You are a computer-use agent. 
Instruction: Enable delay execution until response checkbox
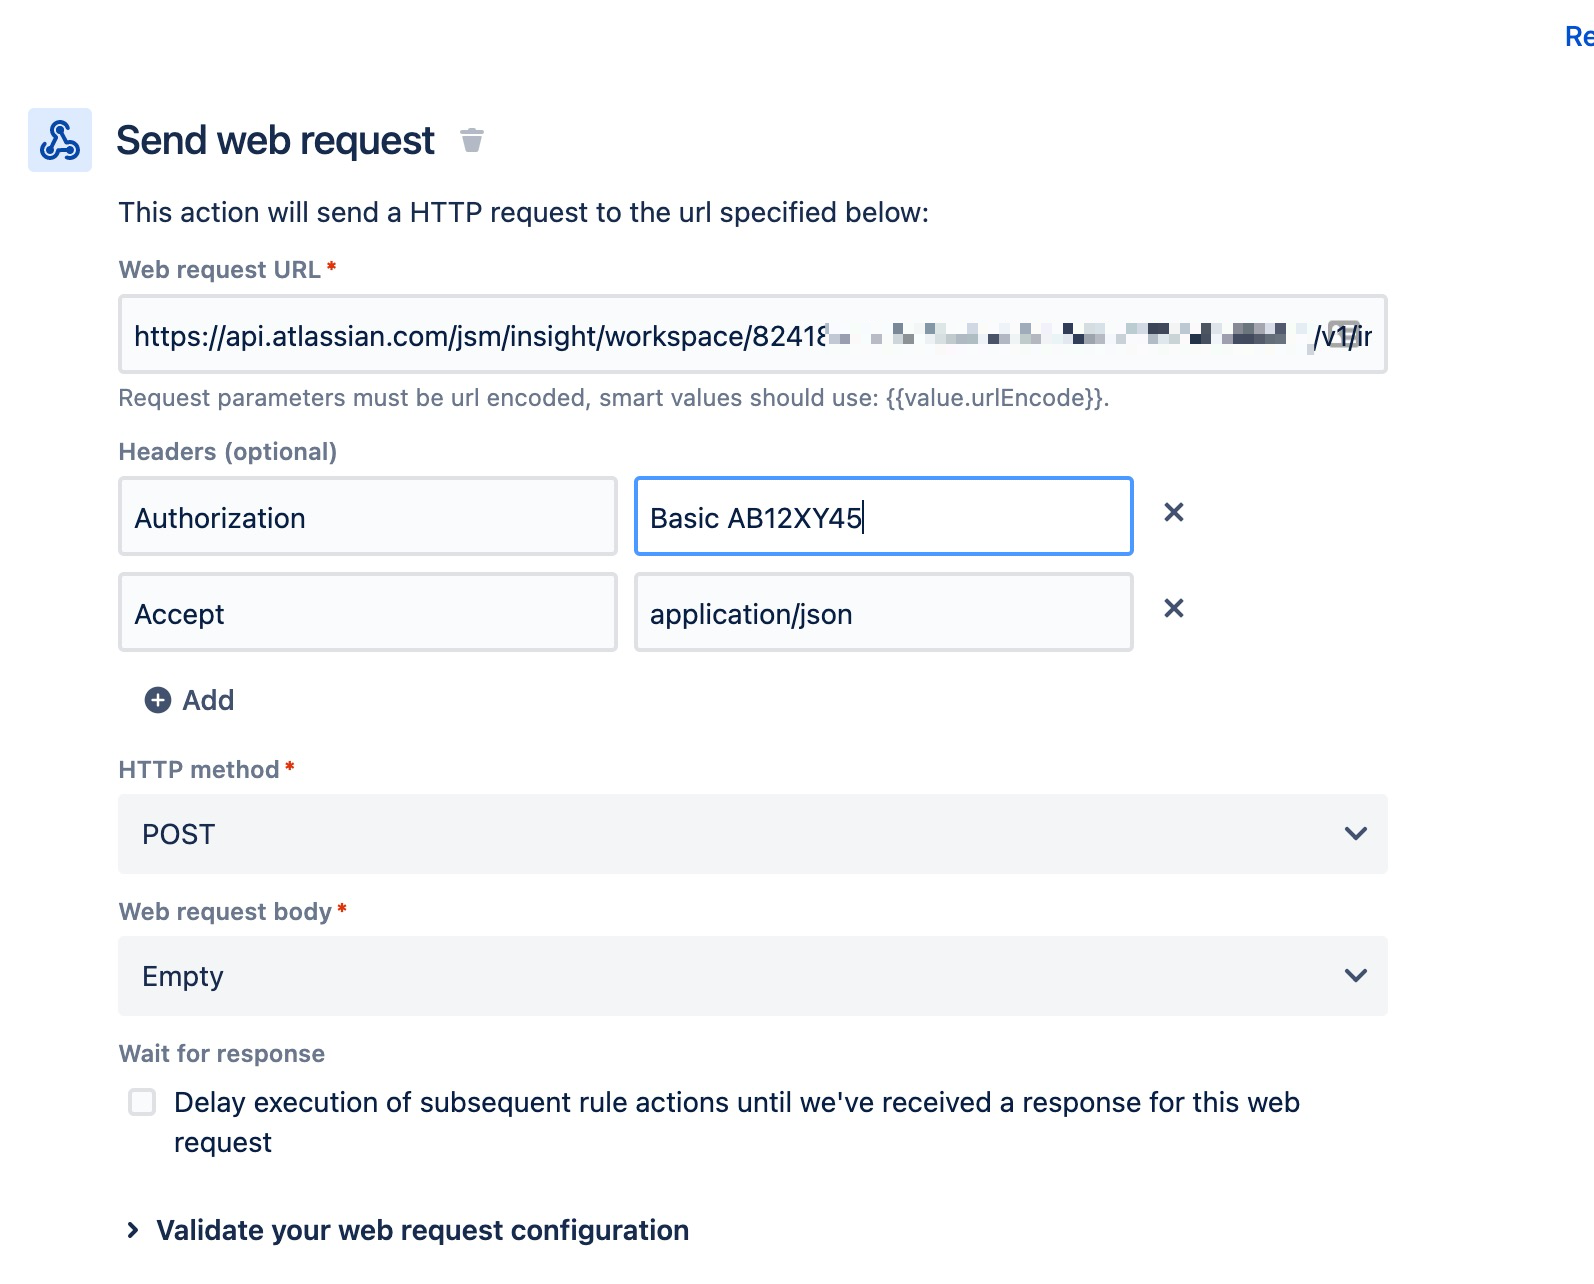click(142, 1102)
